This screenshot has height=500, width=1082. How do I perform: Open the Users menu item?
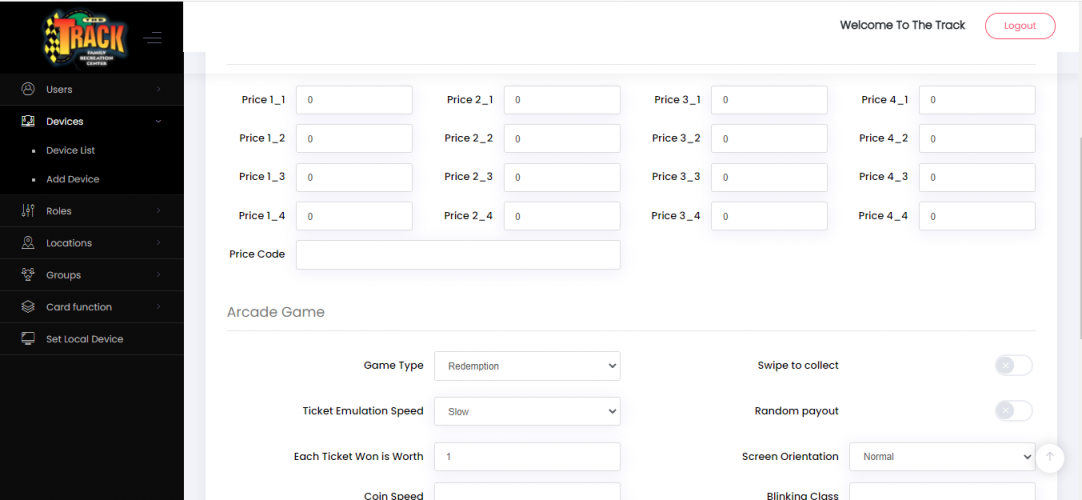92,89
